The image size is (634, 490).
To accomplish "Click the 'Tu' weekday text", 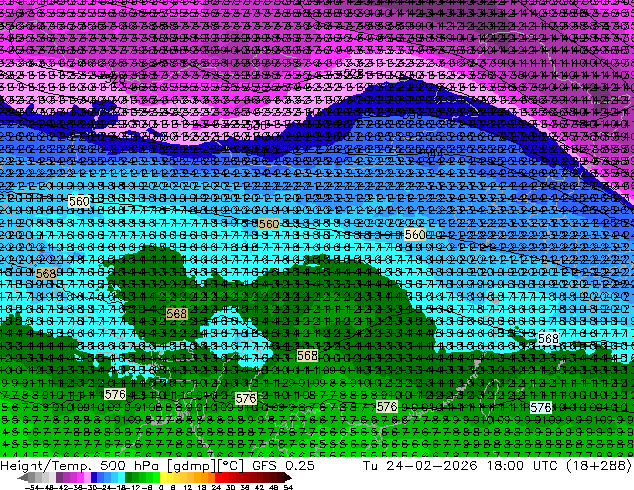I will 370,465.
